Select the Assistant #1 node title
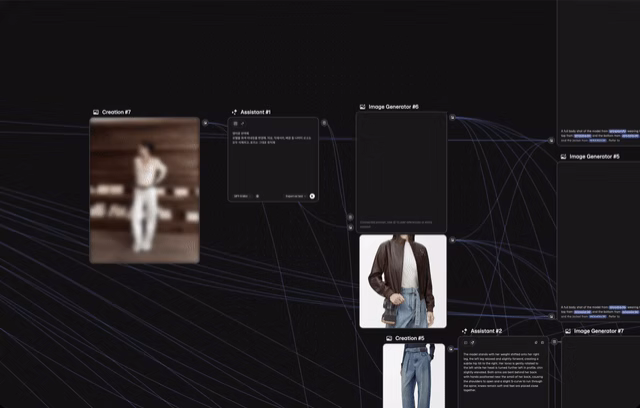The height and width of the screenshot is (408, 640). click(x=256, y=112)
